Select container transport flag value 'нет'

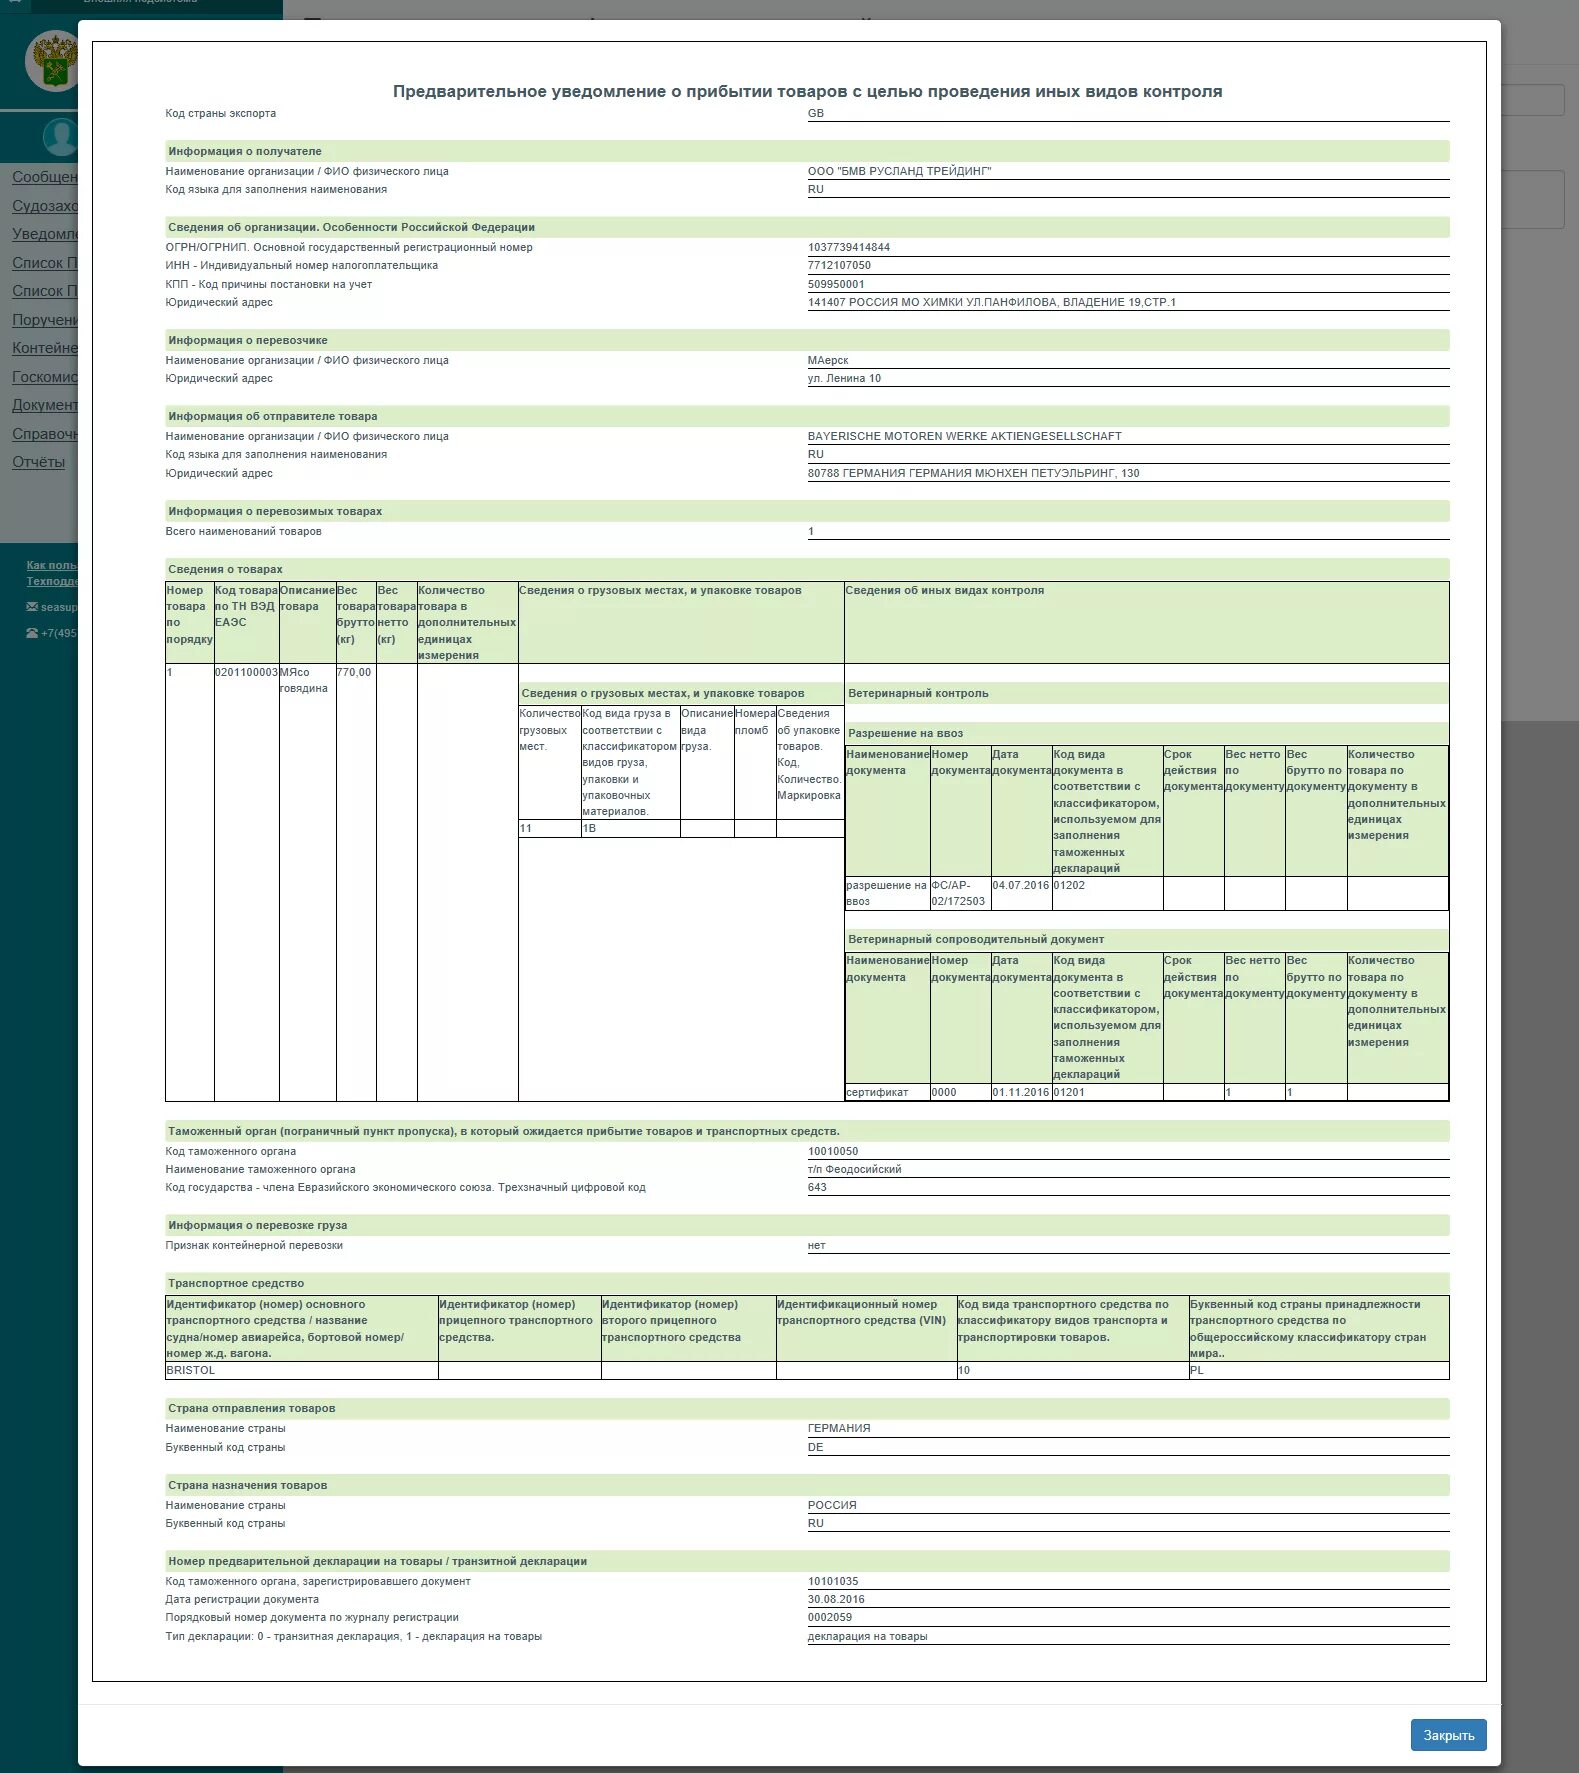(x=816, y=1245)
